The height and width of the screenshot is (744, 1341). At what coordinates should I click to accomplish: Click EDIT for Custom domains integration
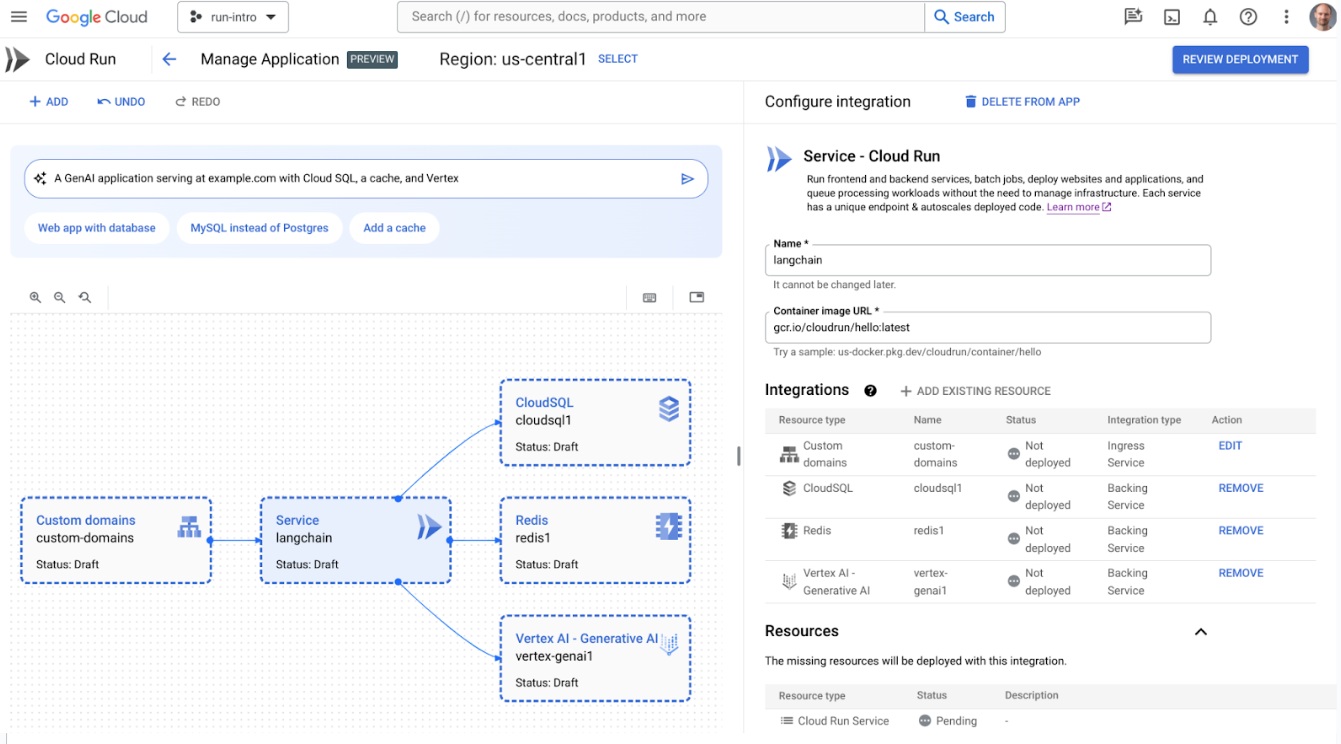point(1230,446)
